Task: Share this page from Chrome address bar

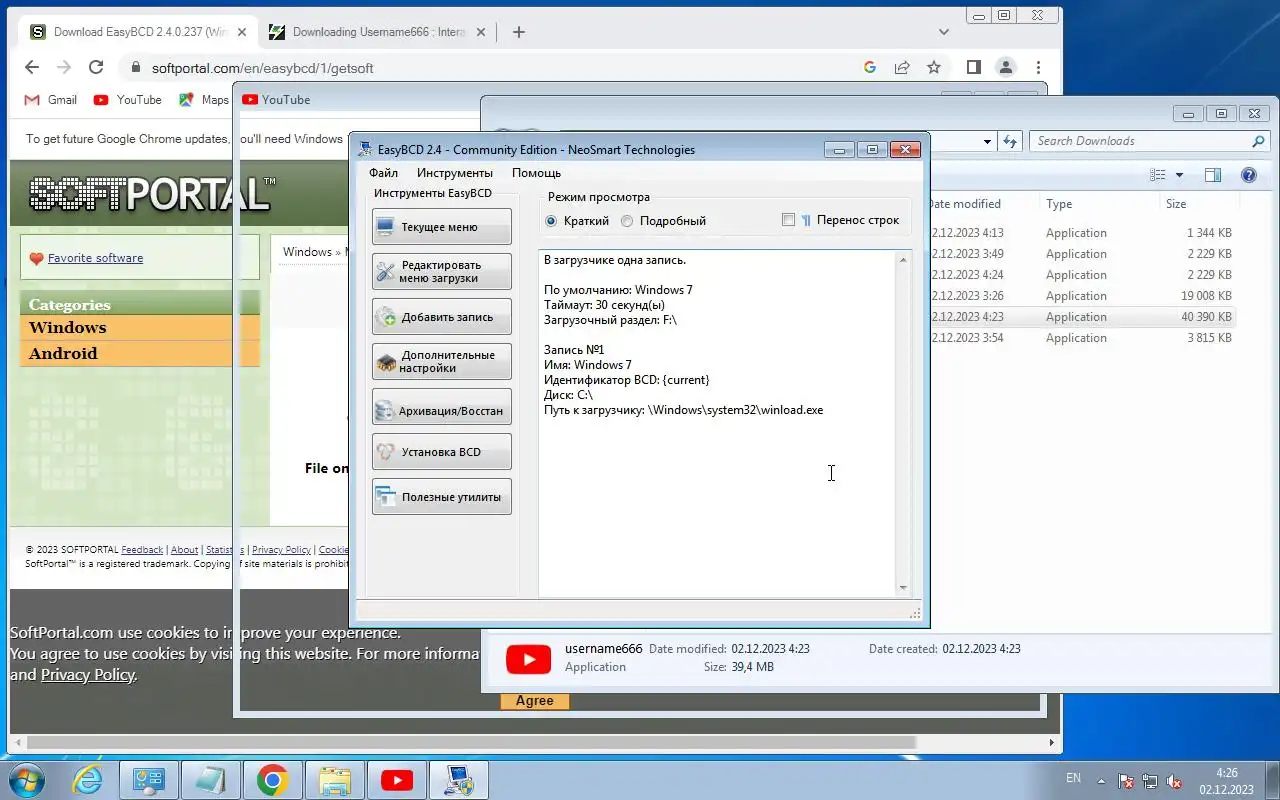Action: [x=902, y=68]
